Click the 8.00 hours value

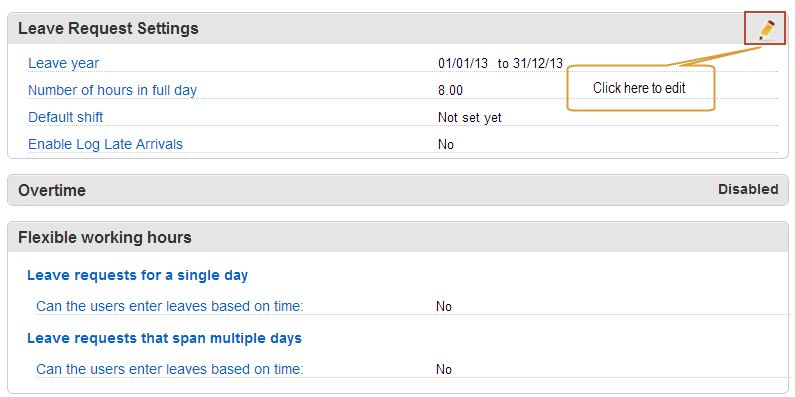click(x=450, y=91)
